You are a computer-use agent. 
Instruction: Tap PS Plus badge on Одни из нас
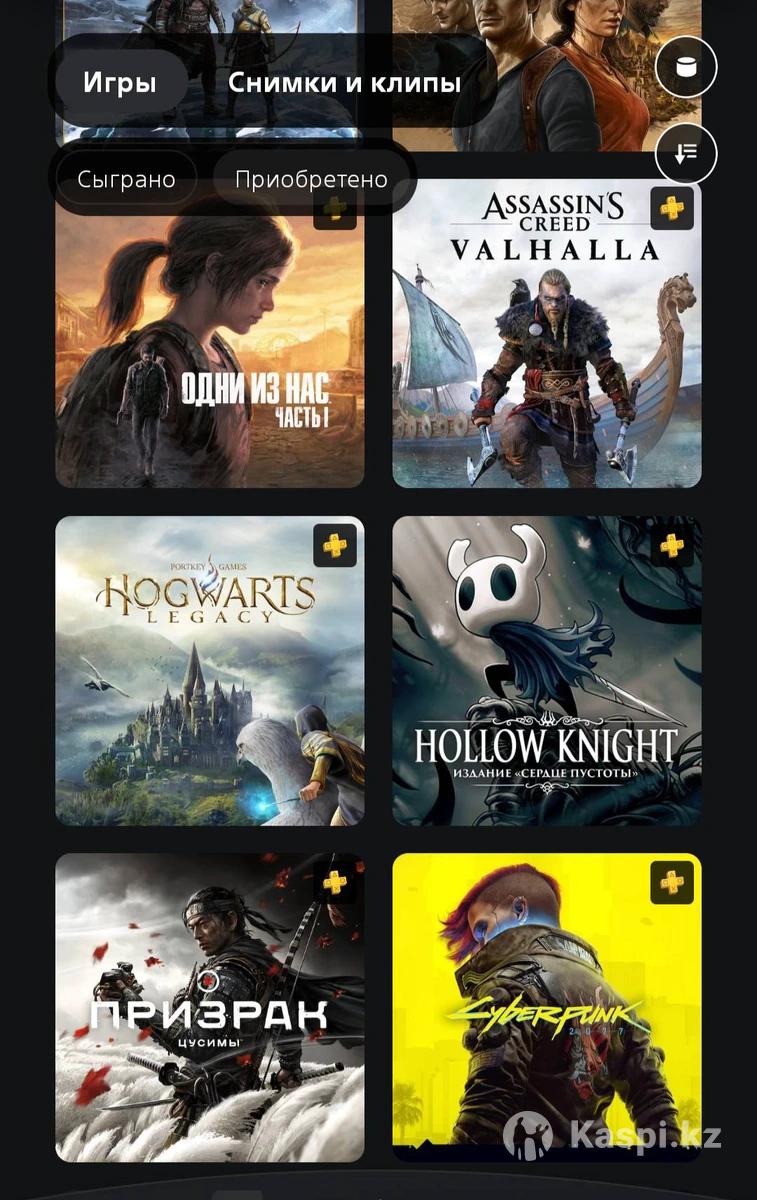(335, 210)
